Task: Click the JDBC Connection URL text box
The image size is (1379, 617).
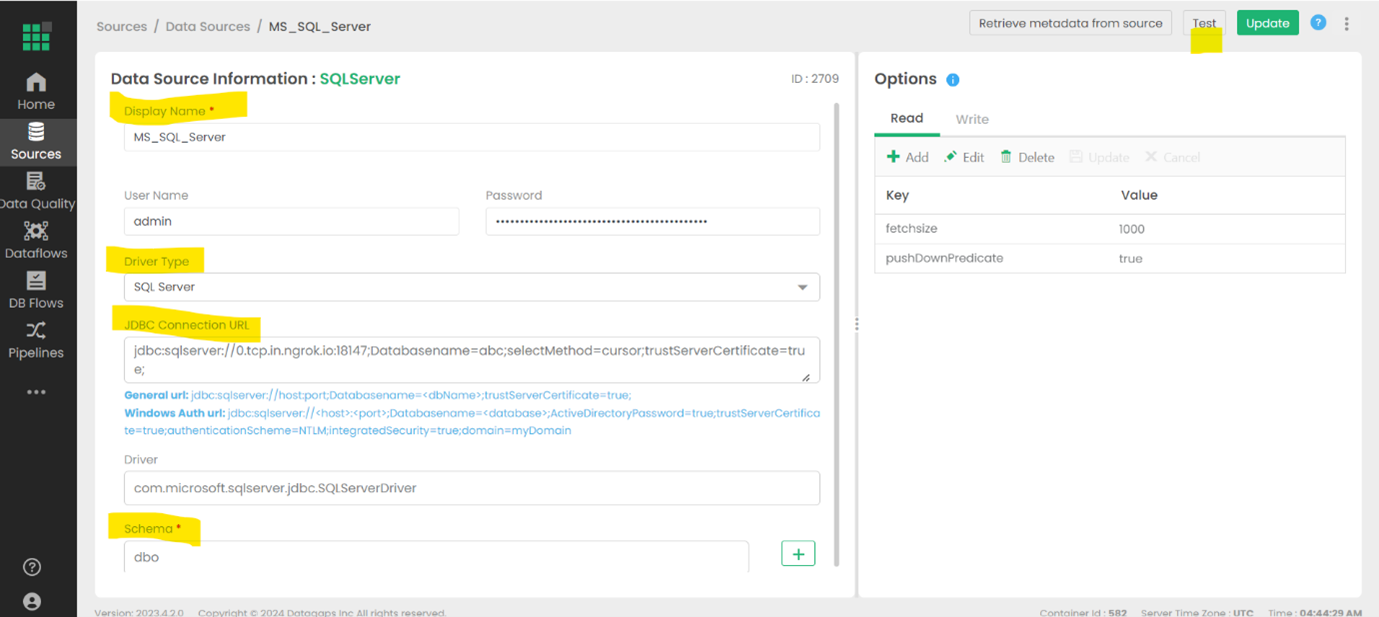Action: tap(471, 360)
